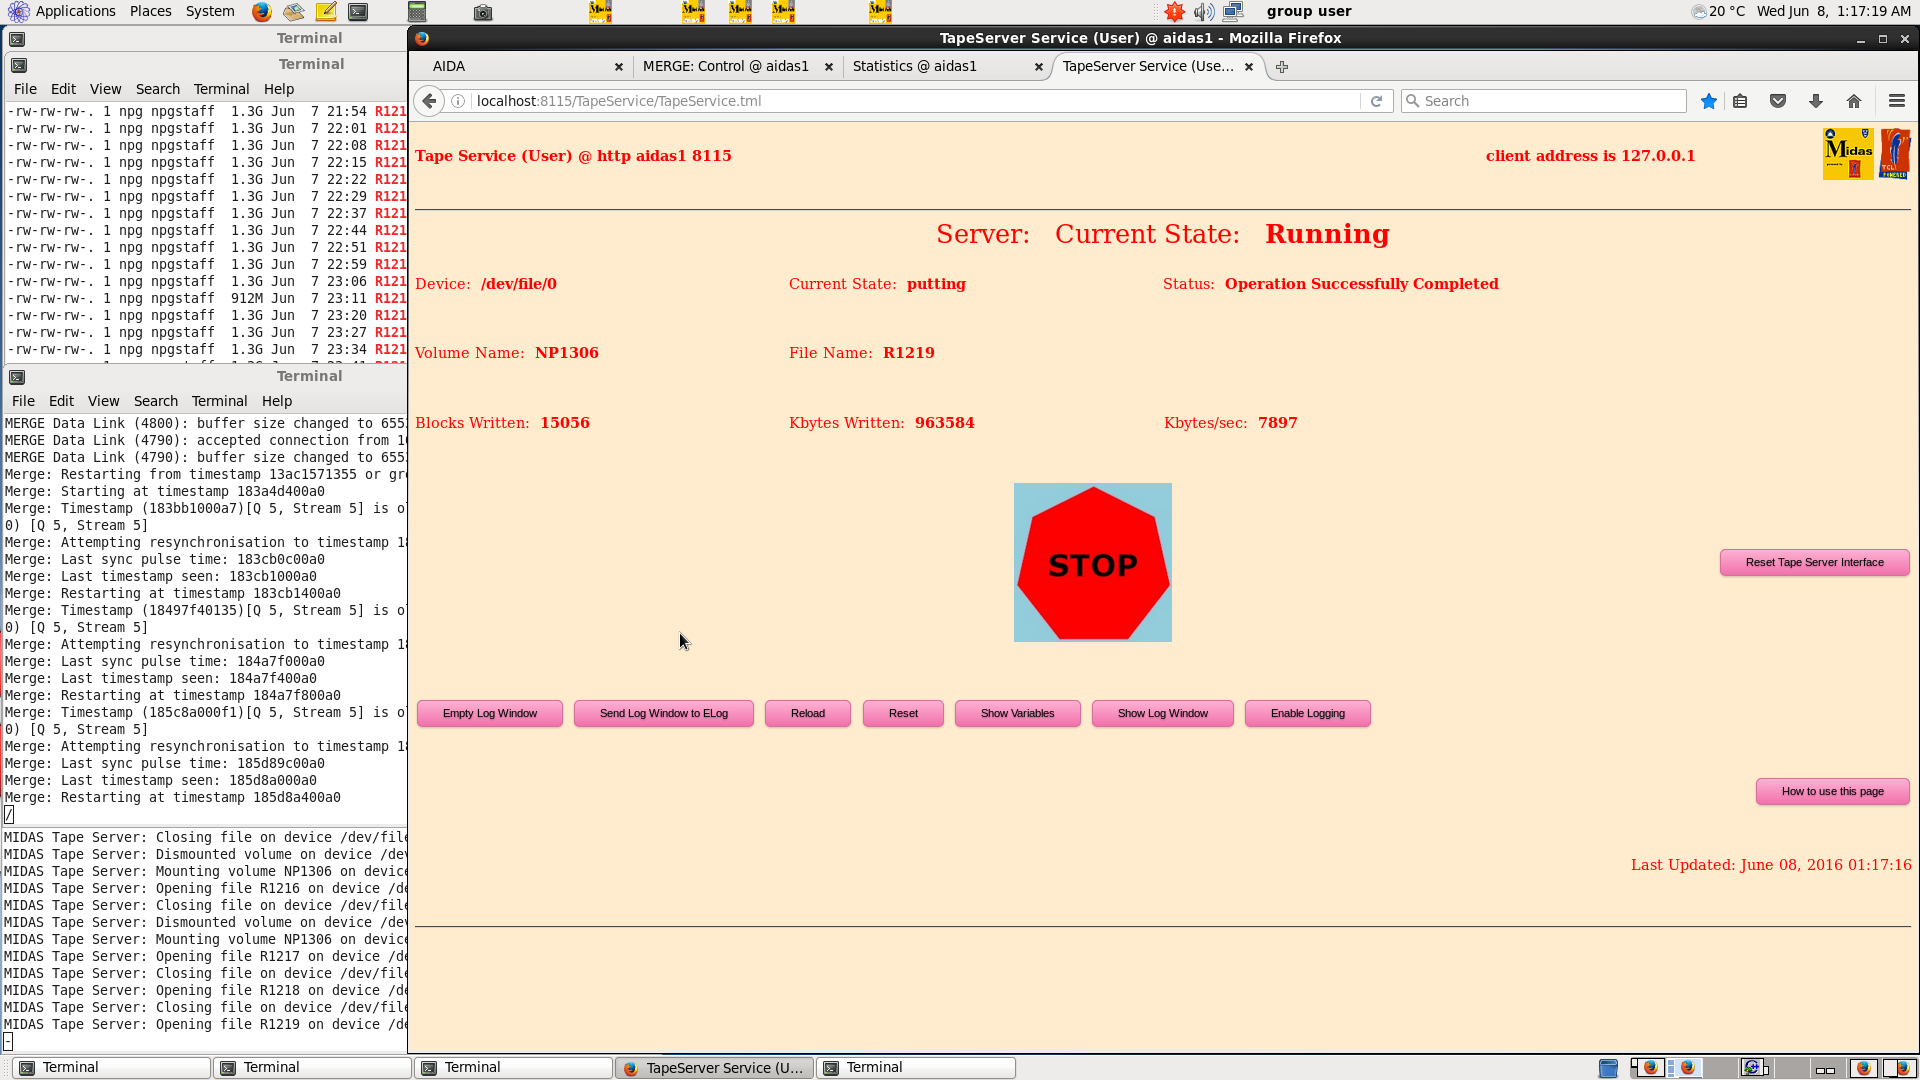Click the Pocket save icon

pyautogui.click(x=1778, y=101)
